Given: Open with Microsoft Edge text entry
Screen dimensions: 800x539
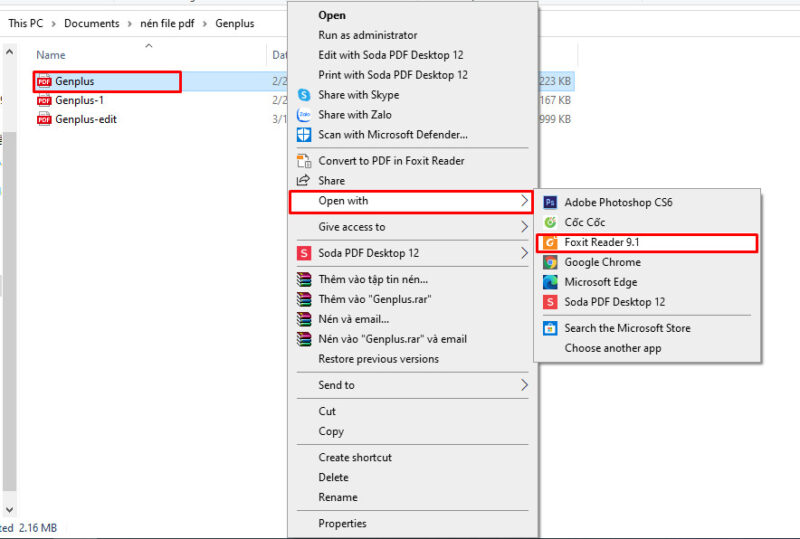Looking at the screenshot, I should click(601, 282).
